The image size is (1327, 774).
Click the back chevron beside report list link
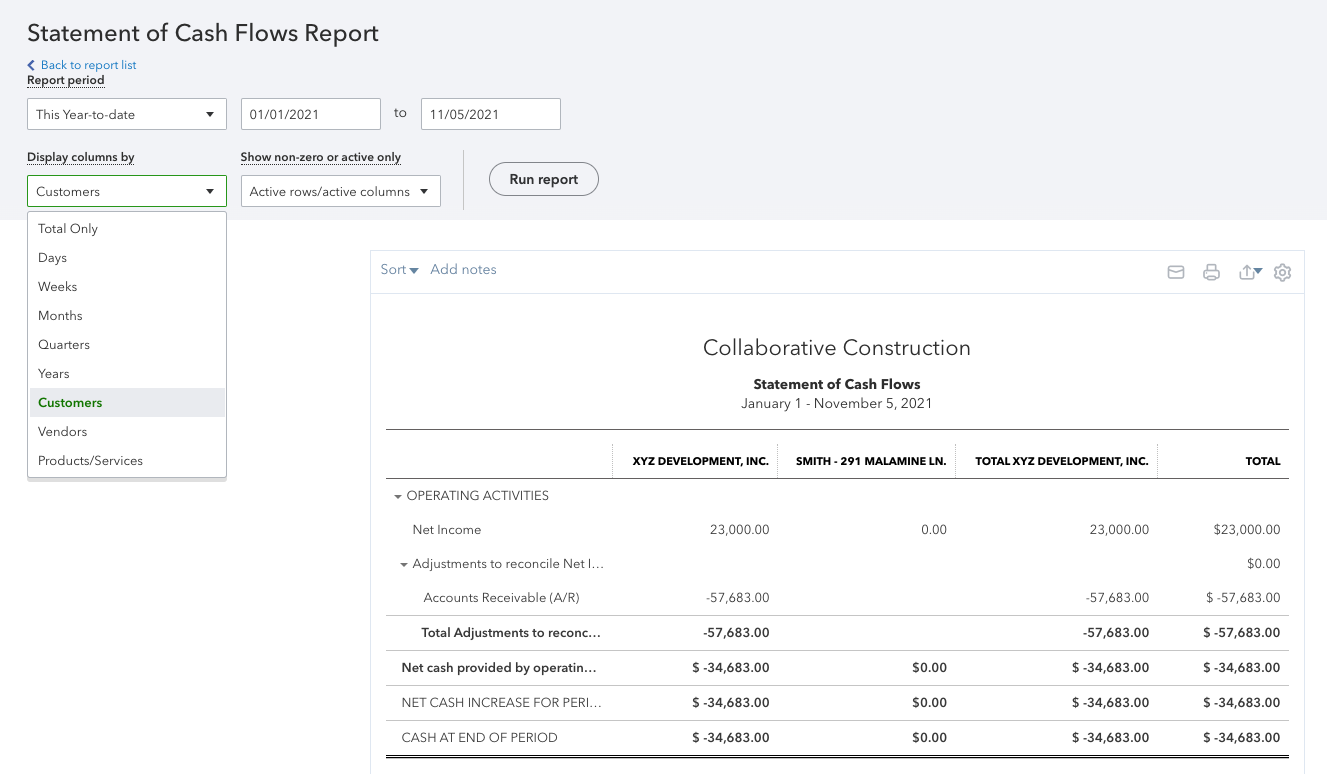coord(31,65)
